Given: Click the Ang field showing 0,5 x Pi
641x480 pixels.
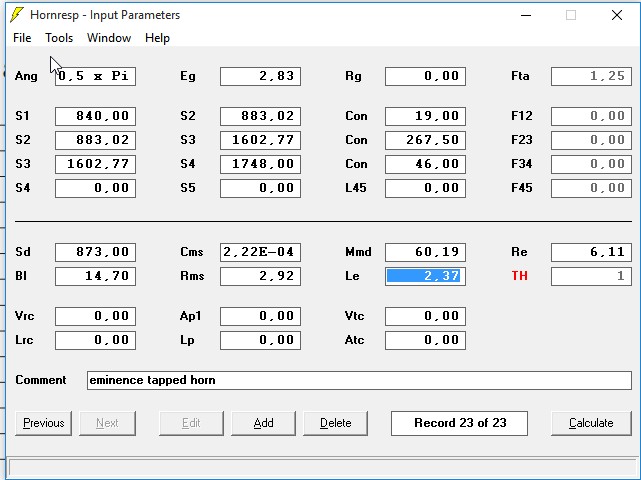Looking at the screenshot, I should coord(95,76).
